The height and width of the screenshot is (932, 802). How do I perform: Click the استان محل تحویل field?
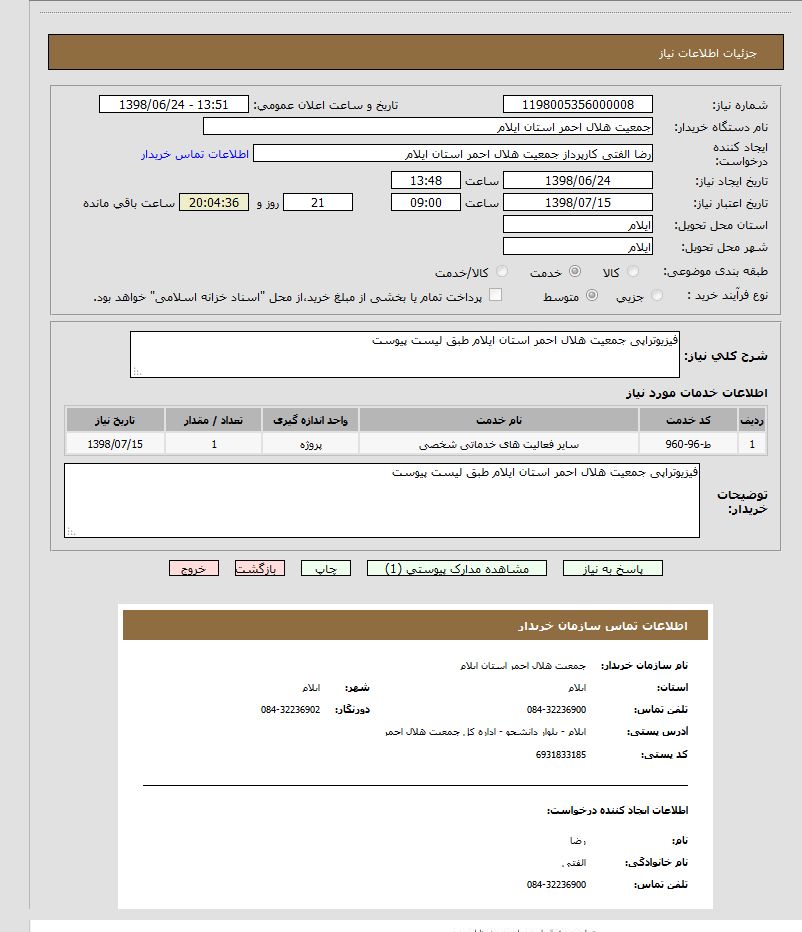tap(577, 225)
